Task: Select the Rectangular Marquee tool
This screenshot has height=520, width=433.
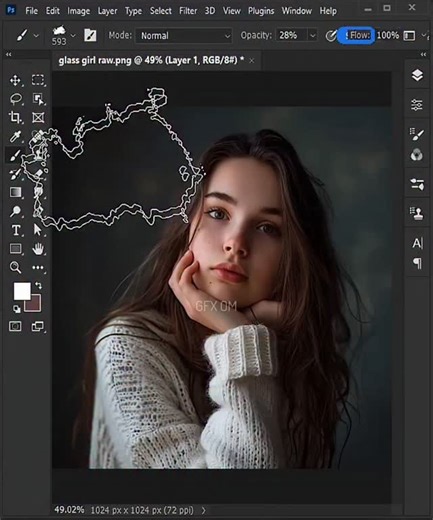Action: [38, 80]
